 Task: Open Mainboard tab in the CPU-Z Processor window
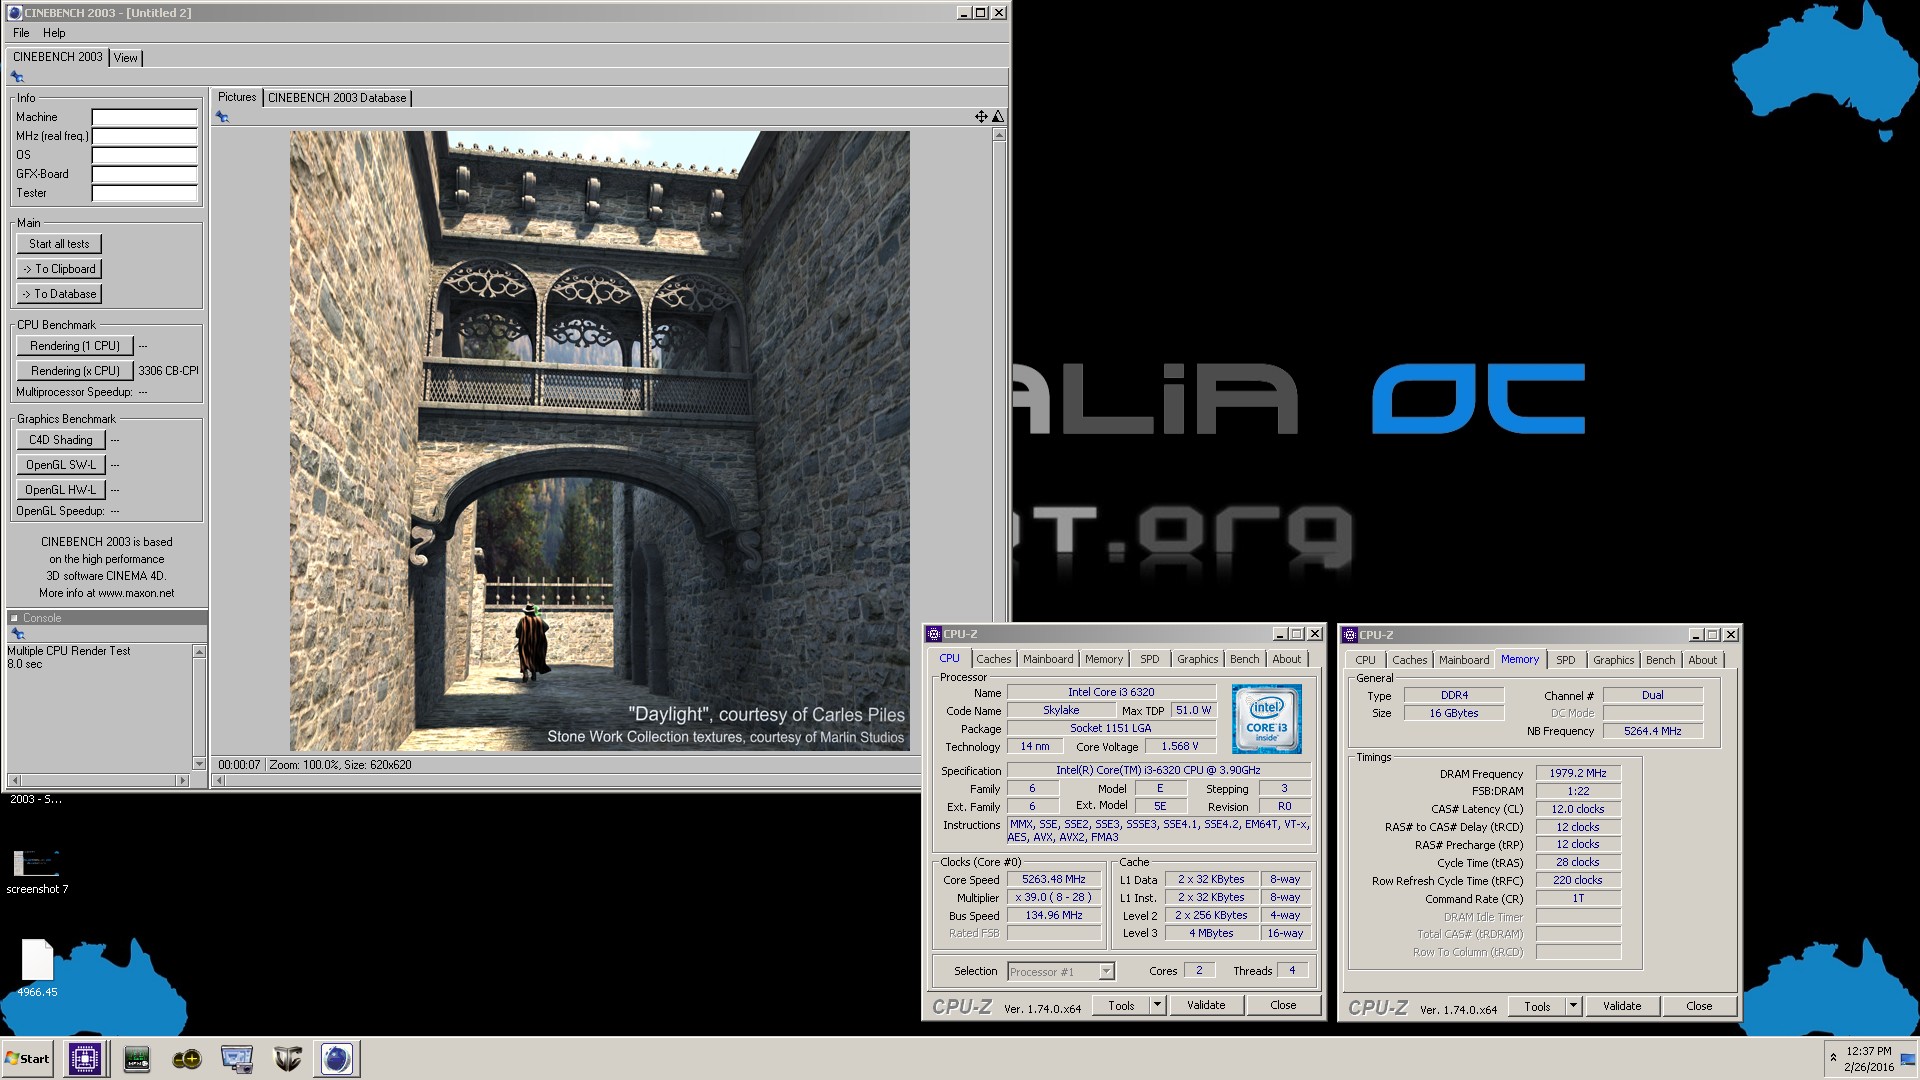pos(1048,659)
